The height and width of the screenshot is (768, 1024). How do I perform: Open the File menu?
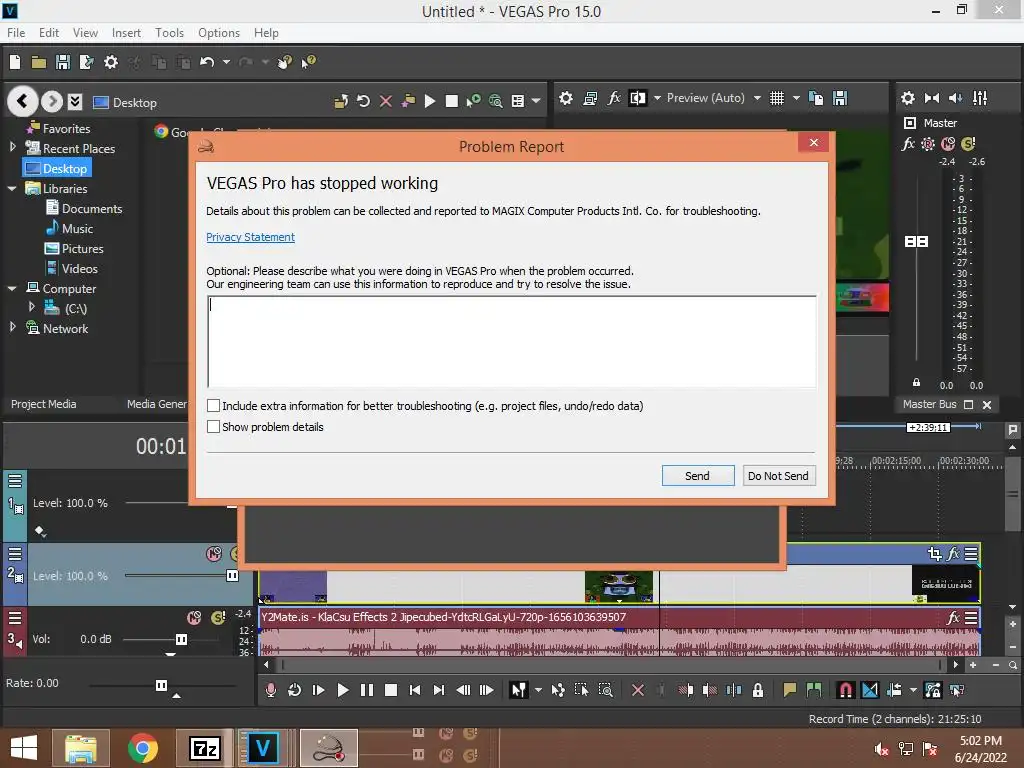[x=16, y=33]
